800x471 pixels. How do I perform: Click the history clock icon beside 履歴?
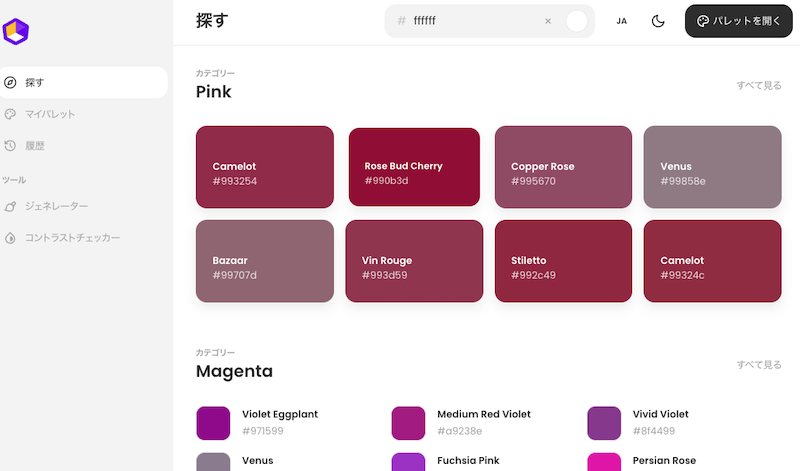tap(11, 146)
